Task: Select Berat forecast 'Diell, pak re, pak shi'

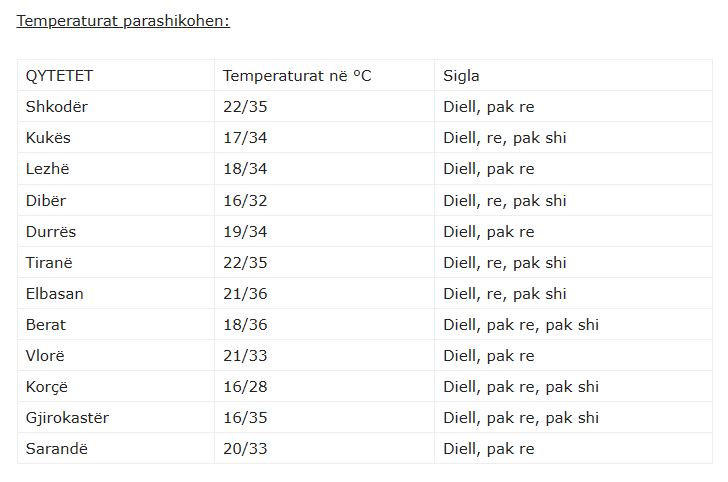Action: [521, 324]
